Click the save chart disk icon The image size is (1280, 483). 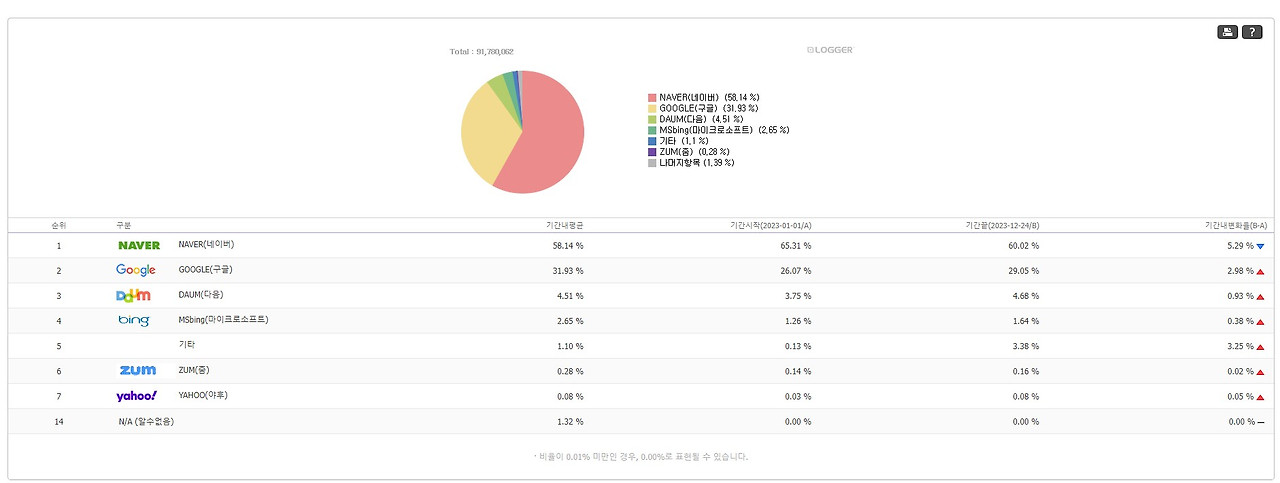(x=1227, y=33)
